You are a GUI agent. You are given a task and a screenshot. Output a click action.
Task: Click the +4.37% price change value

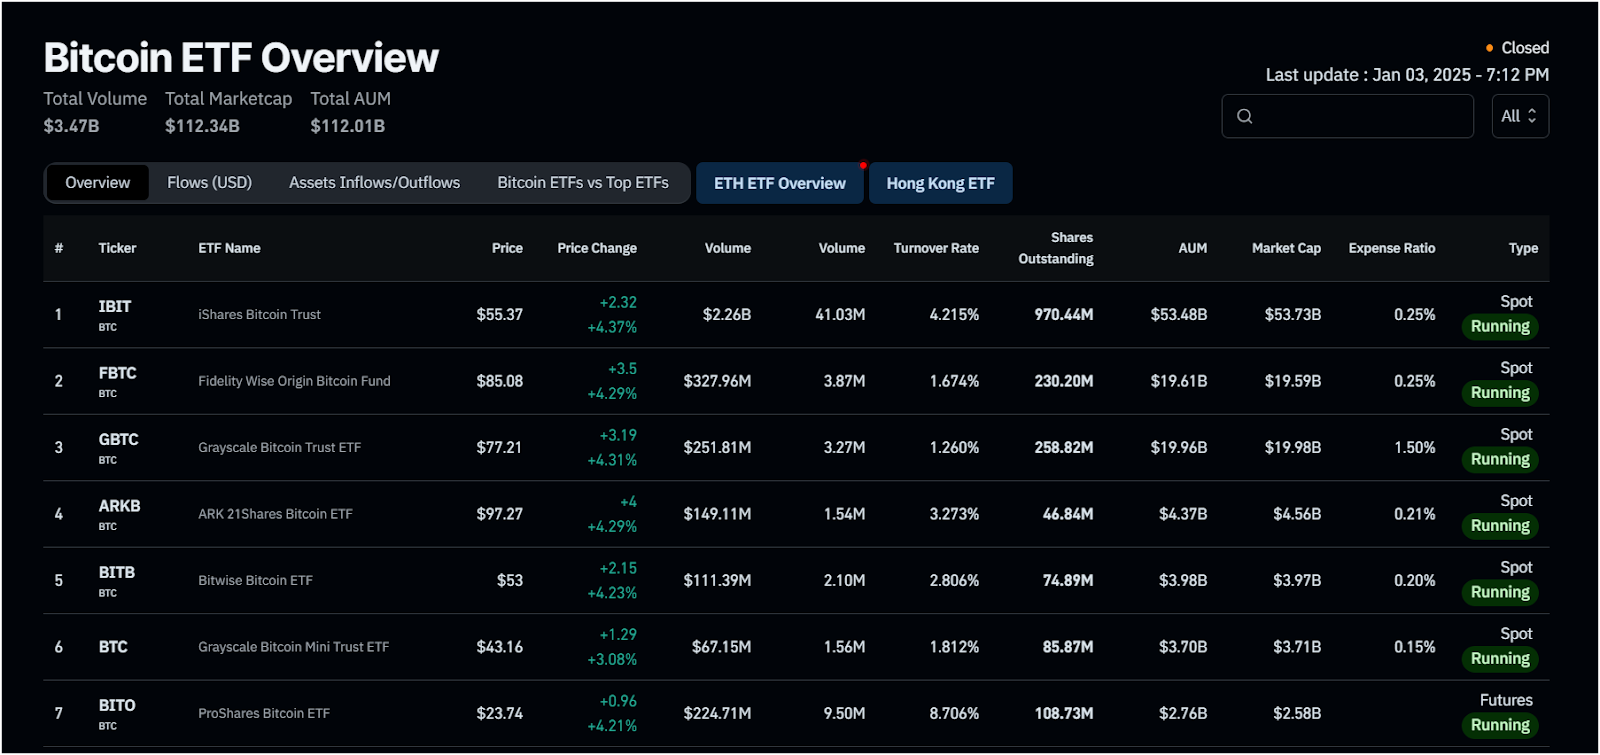(612, 327)
